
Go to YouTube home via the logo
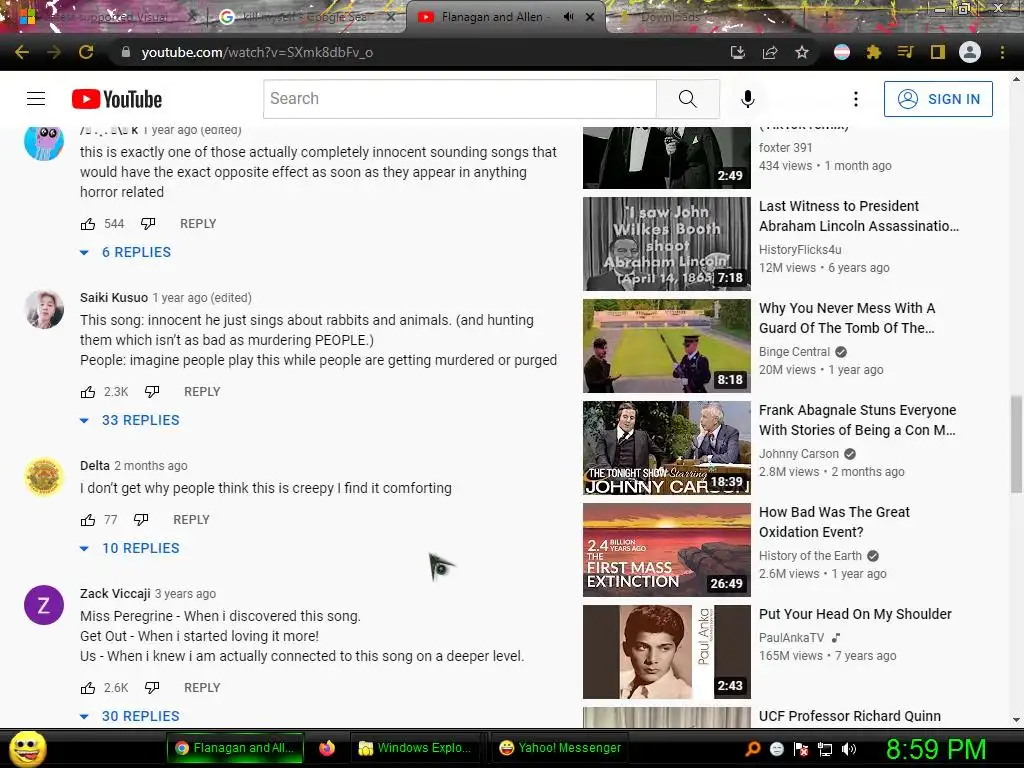pos(117,99)
